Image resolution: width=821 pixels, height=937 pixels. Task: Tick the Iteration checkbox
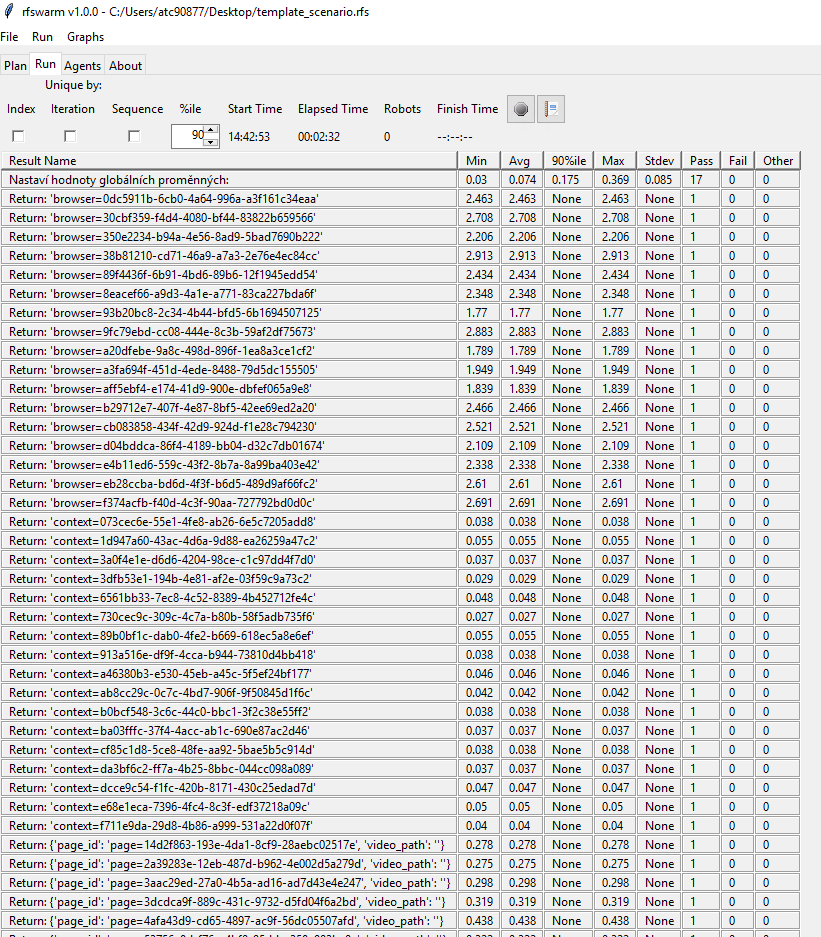click(70, 136)
